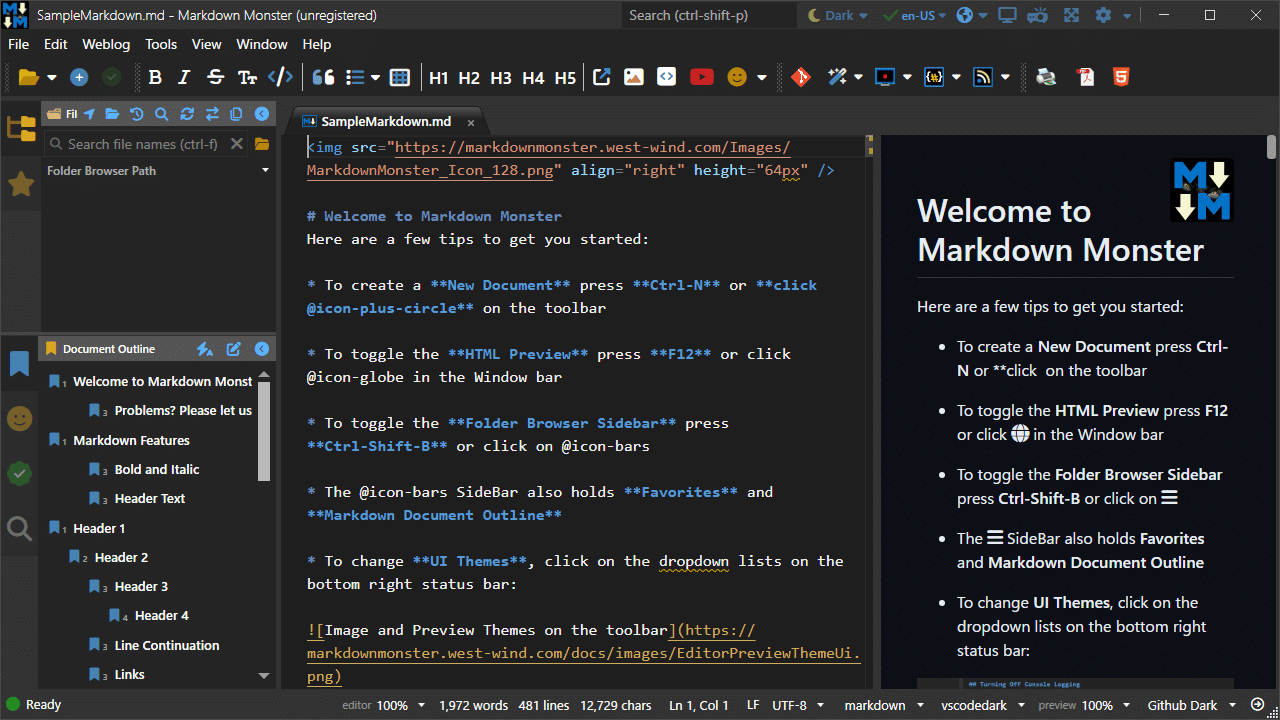Collapse the Document Outline panel
The width and height of the screenshot is (1280, 720).
click(x=262, y=349)
